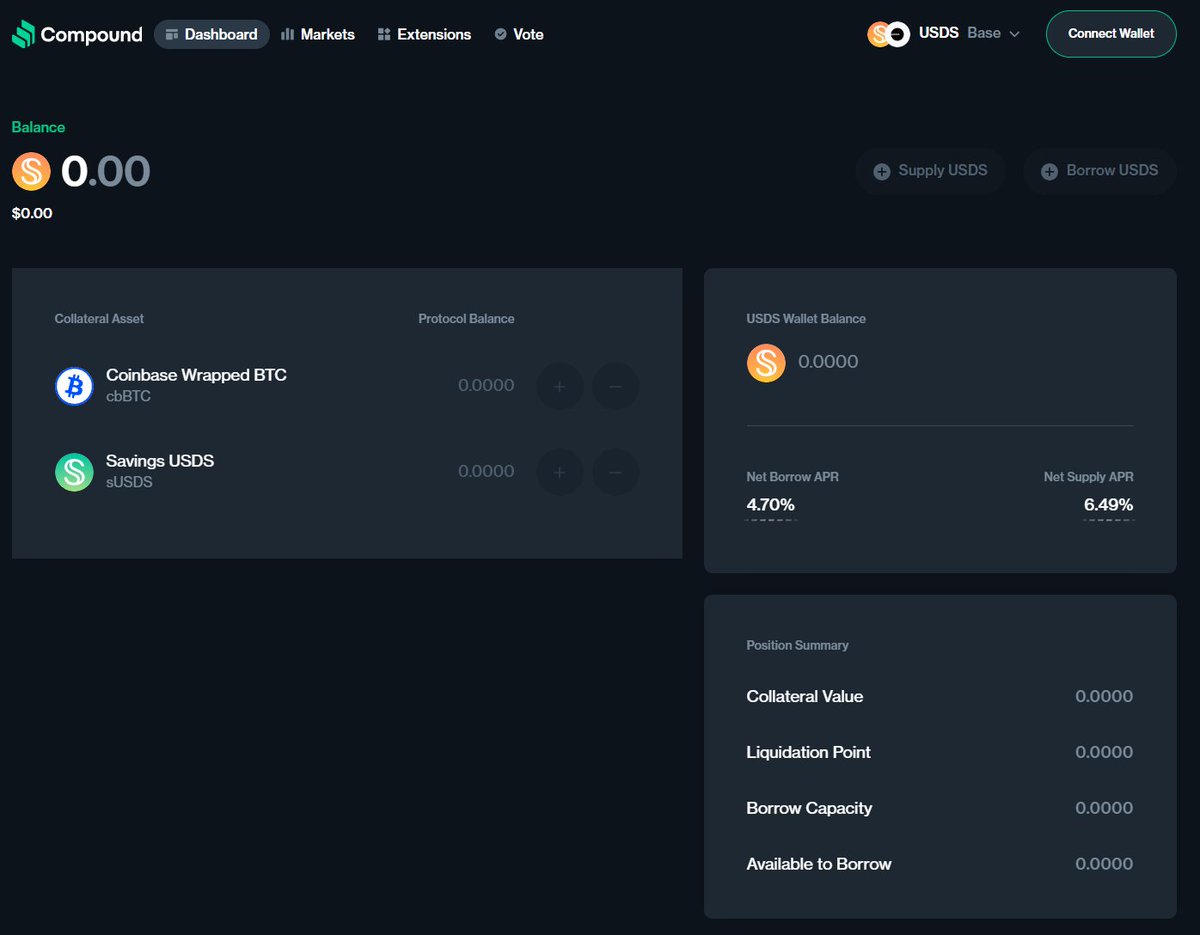Click the Protocol Balance column header

click(x=466, y=319)
